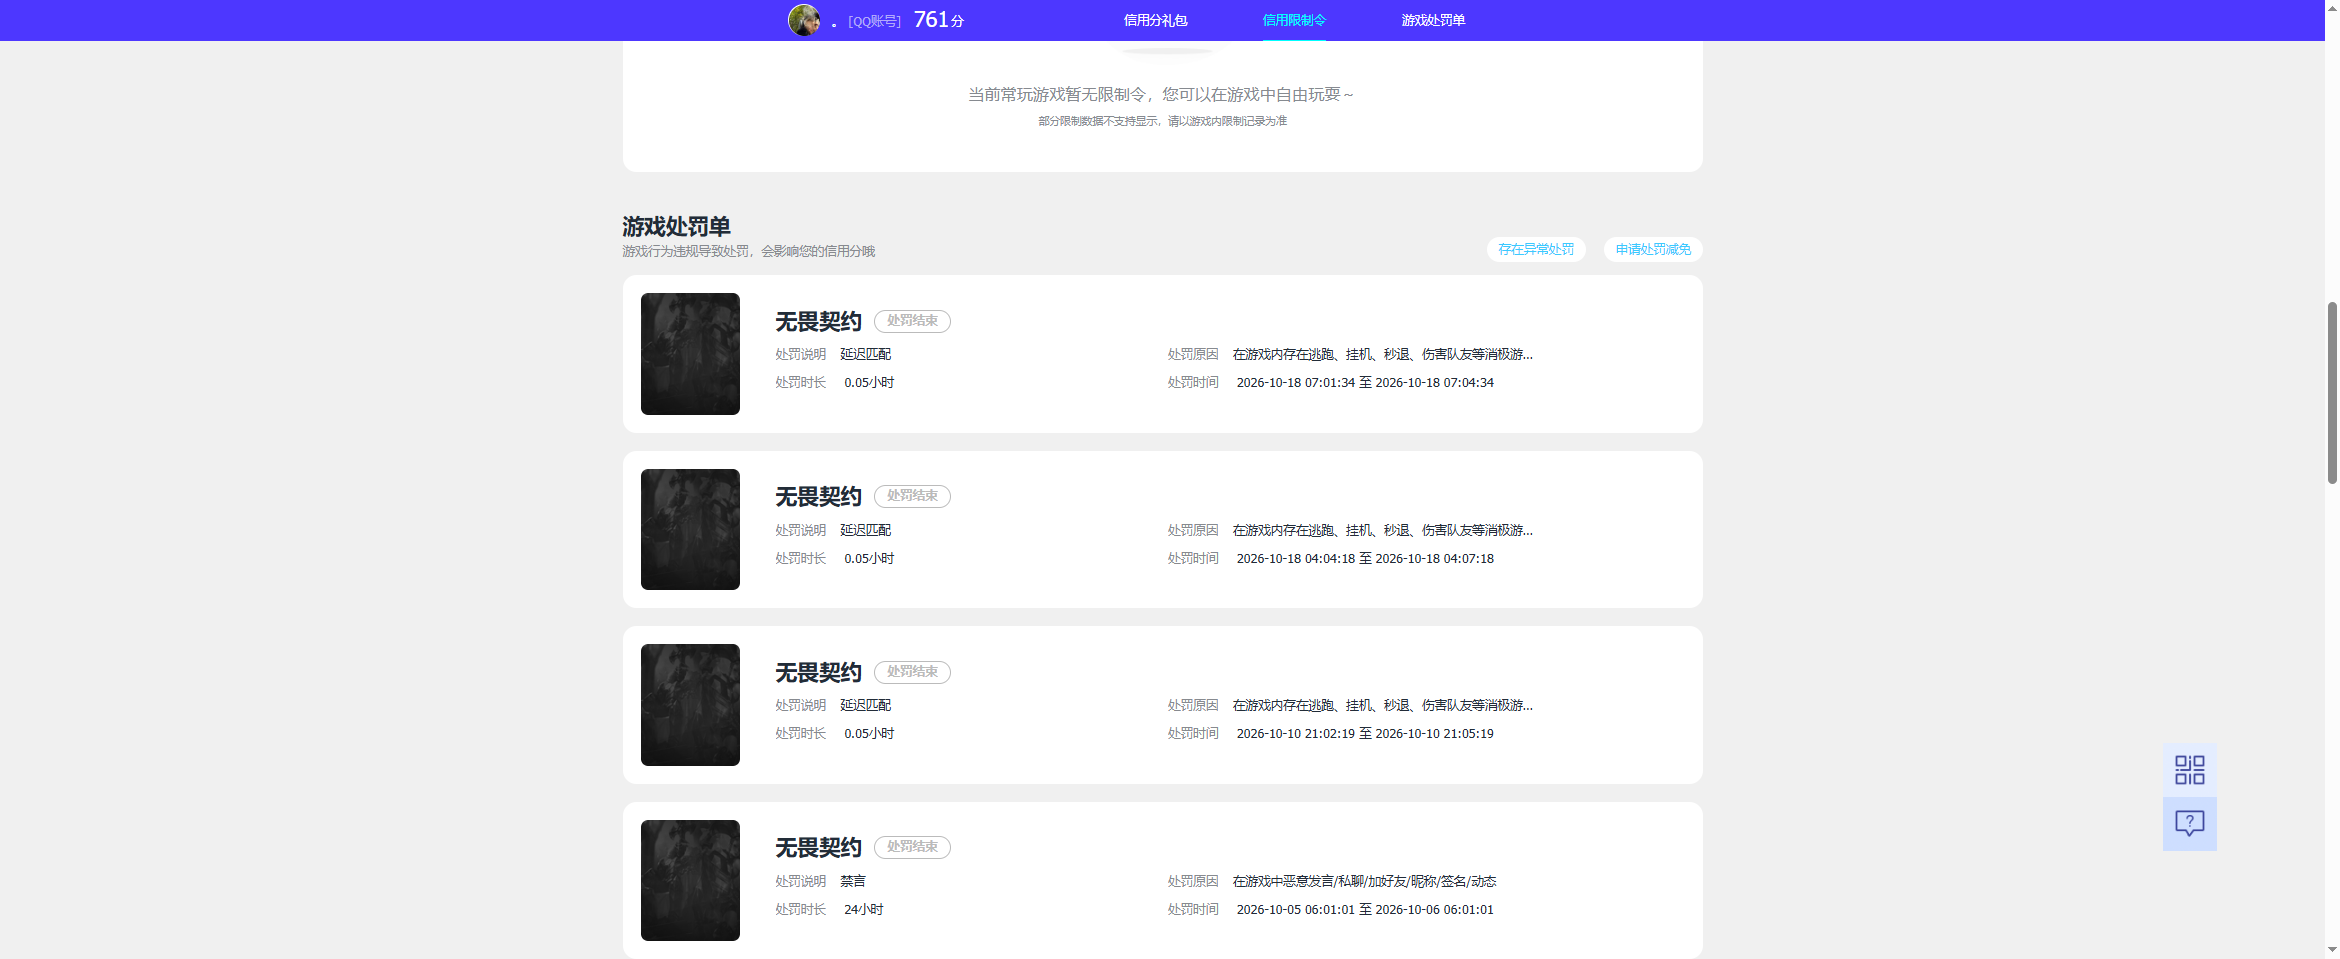2340x959 pixels.
Task: Click the 存在异常处罚 button
Action: click(1536, 249)
